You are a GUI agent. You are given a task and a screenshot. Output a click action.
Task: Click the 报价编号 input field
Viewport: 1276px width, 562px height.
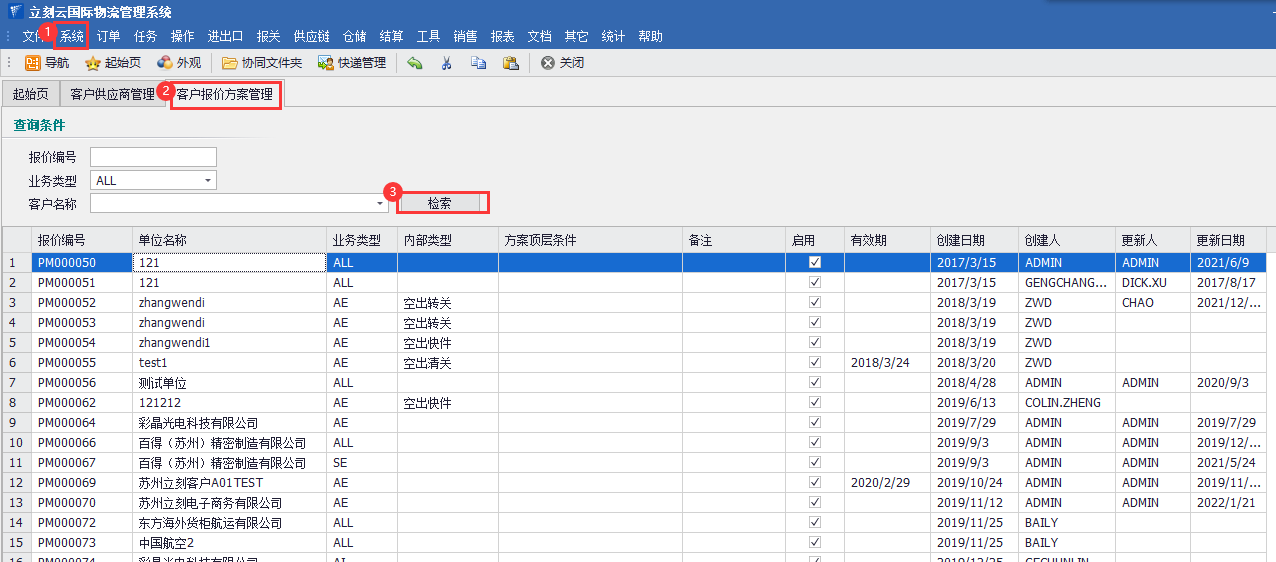pyautogui.click(x=153, y=157)
